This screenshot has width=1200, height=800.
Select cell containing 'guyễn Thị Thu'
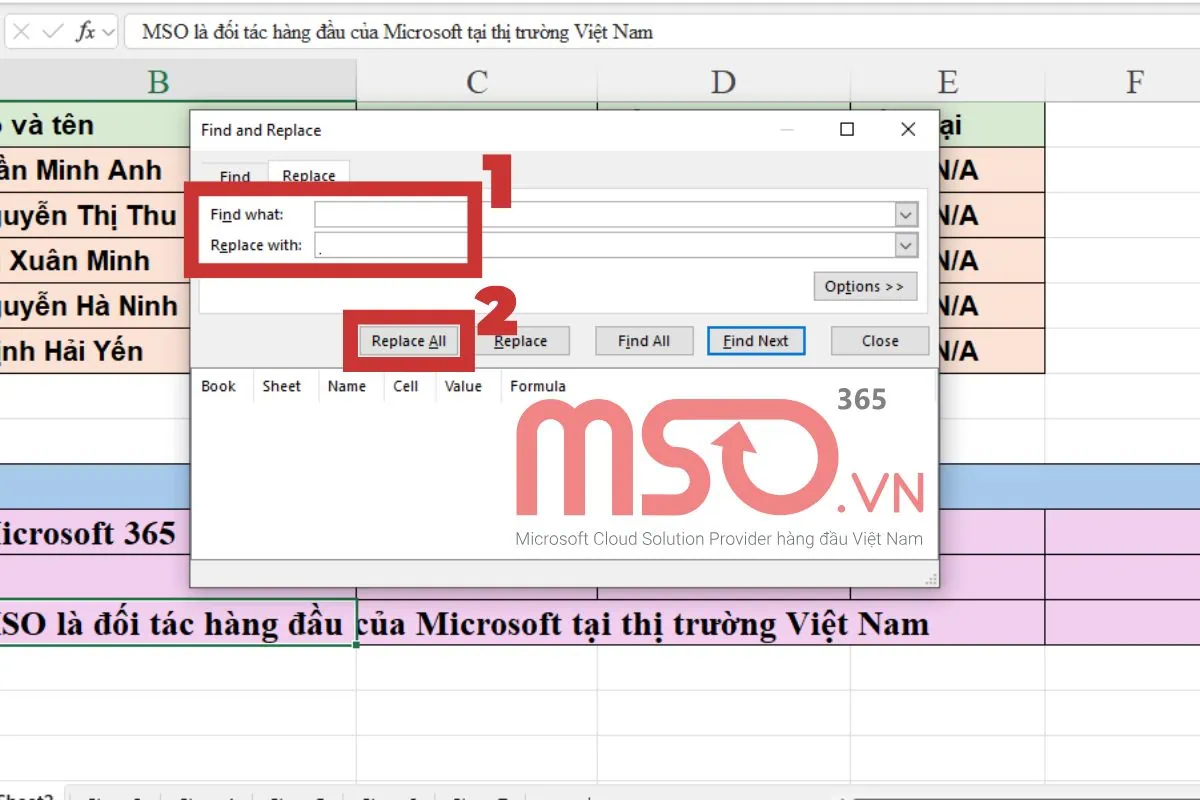[95, 215]
